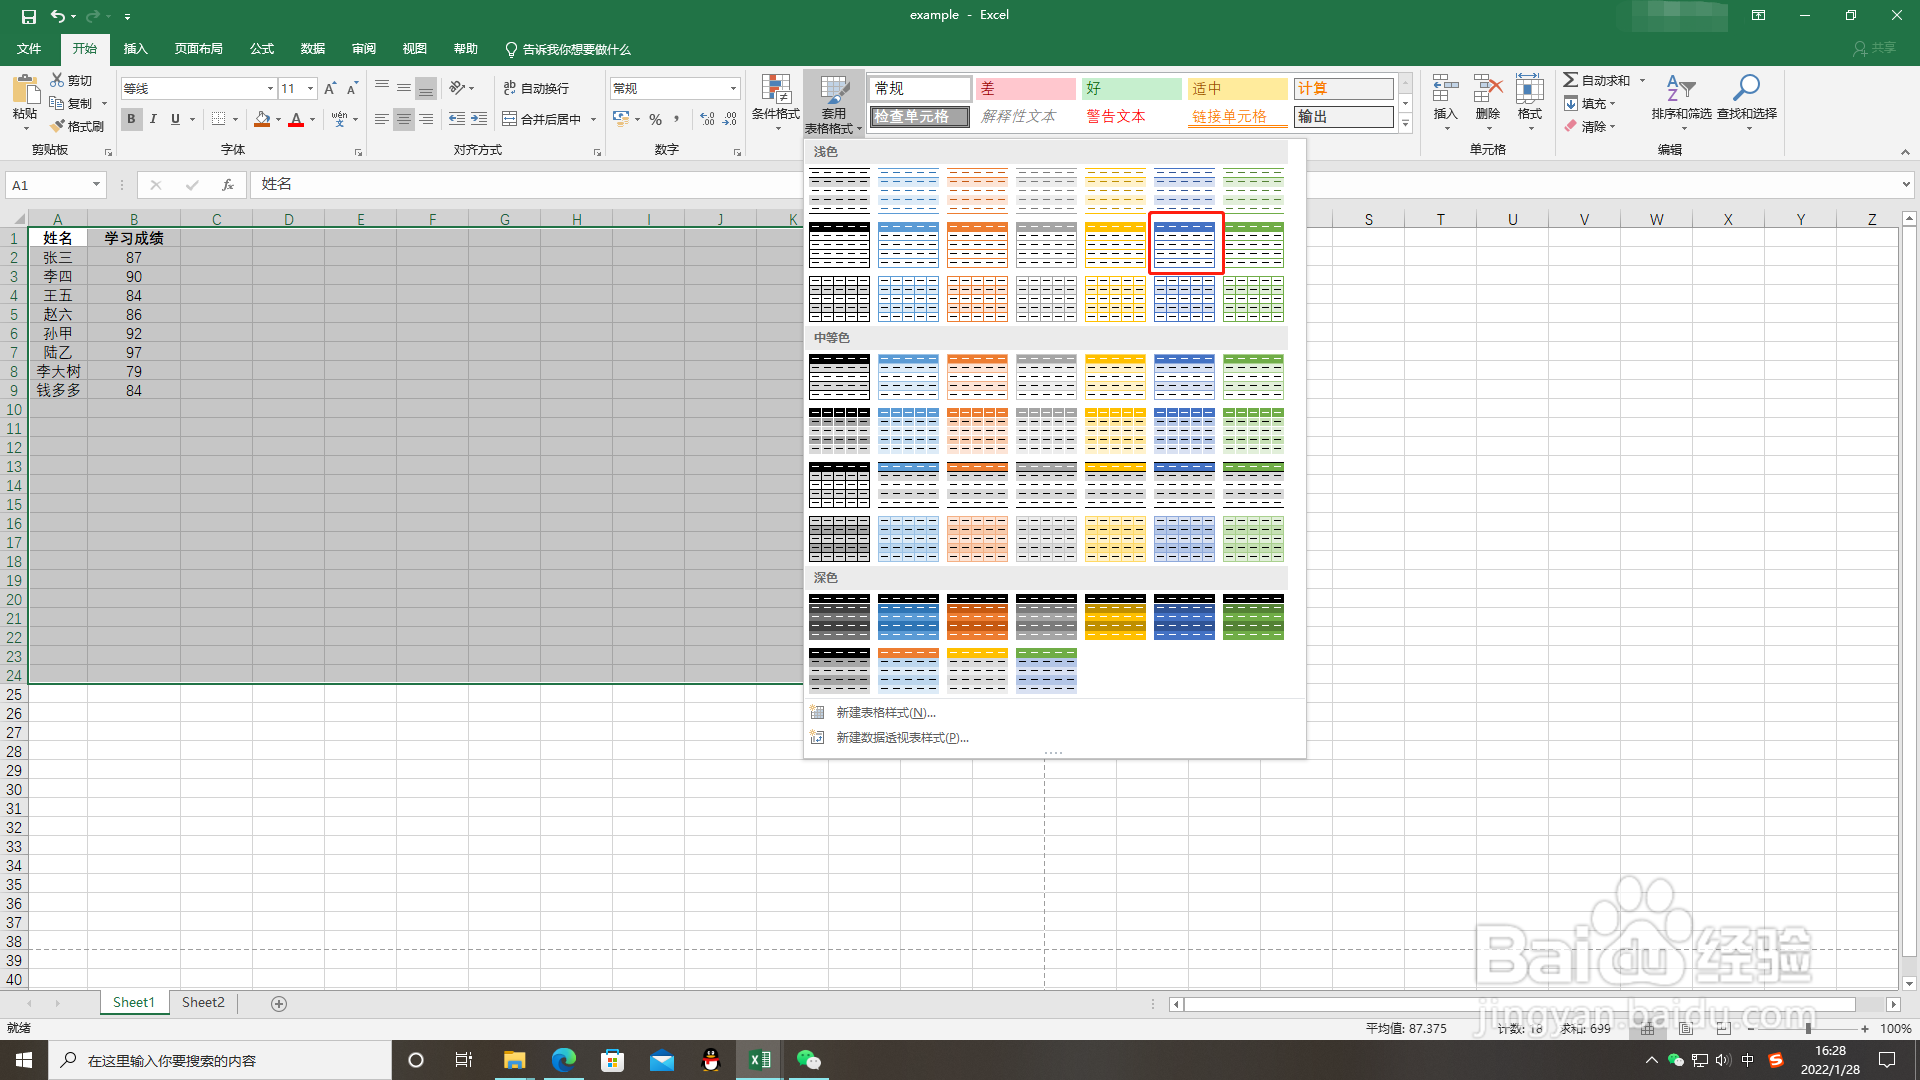Click the Conditional Formatting (条件格式) icon
Image resolution: width=1920 pixels, height=1080 pixels.
[775, 90]
